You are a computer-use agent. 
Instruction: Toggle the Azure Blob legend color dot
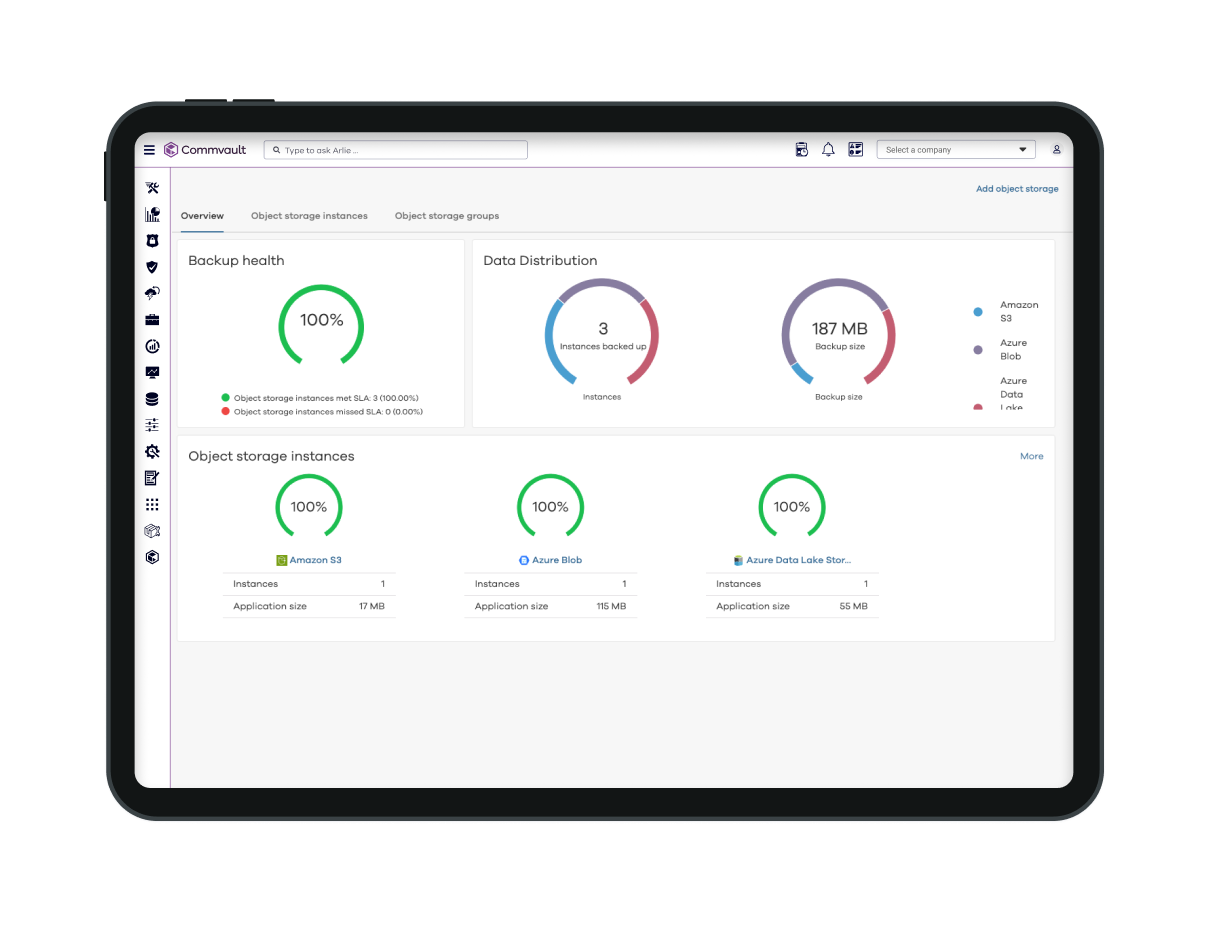pos(978,350)
